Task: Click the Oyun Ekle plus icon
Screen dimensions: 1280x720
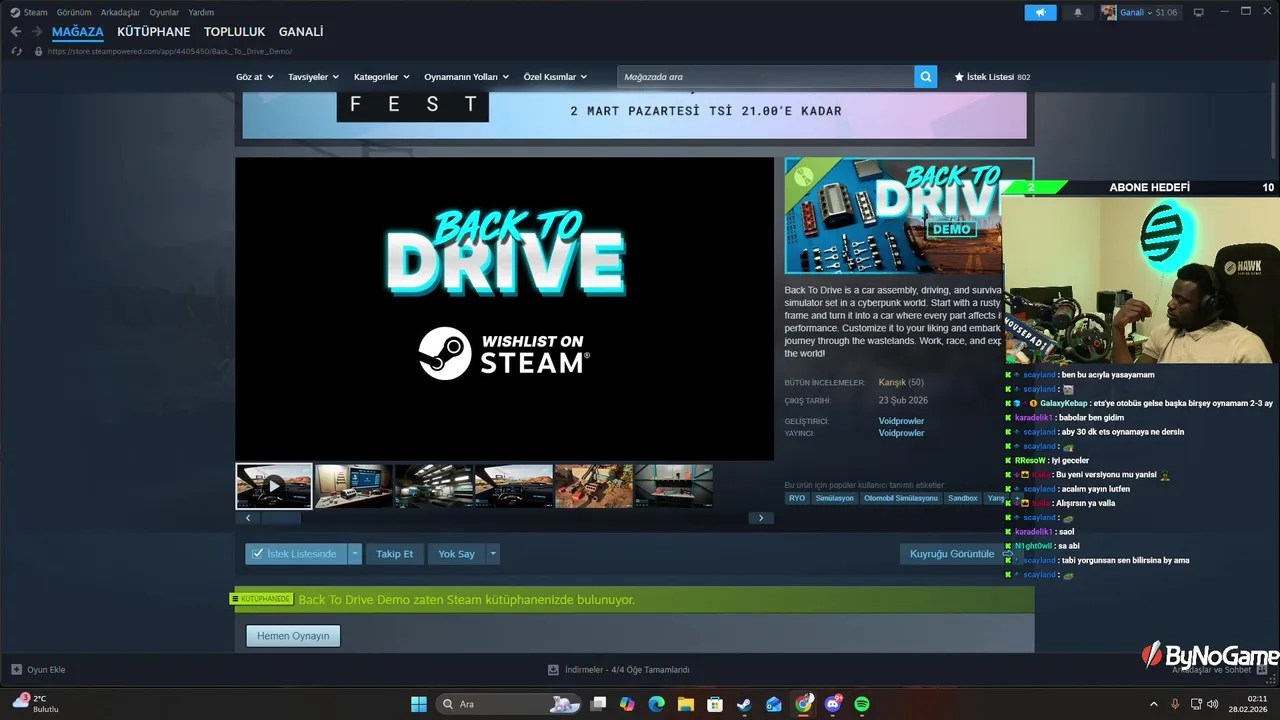Action: 16,669
